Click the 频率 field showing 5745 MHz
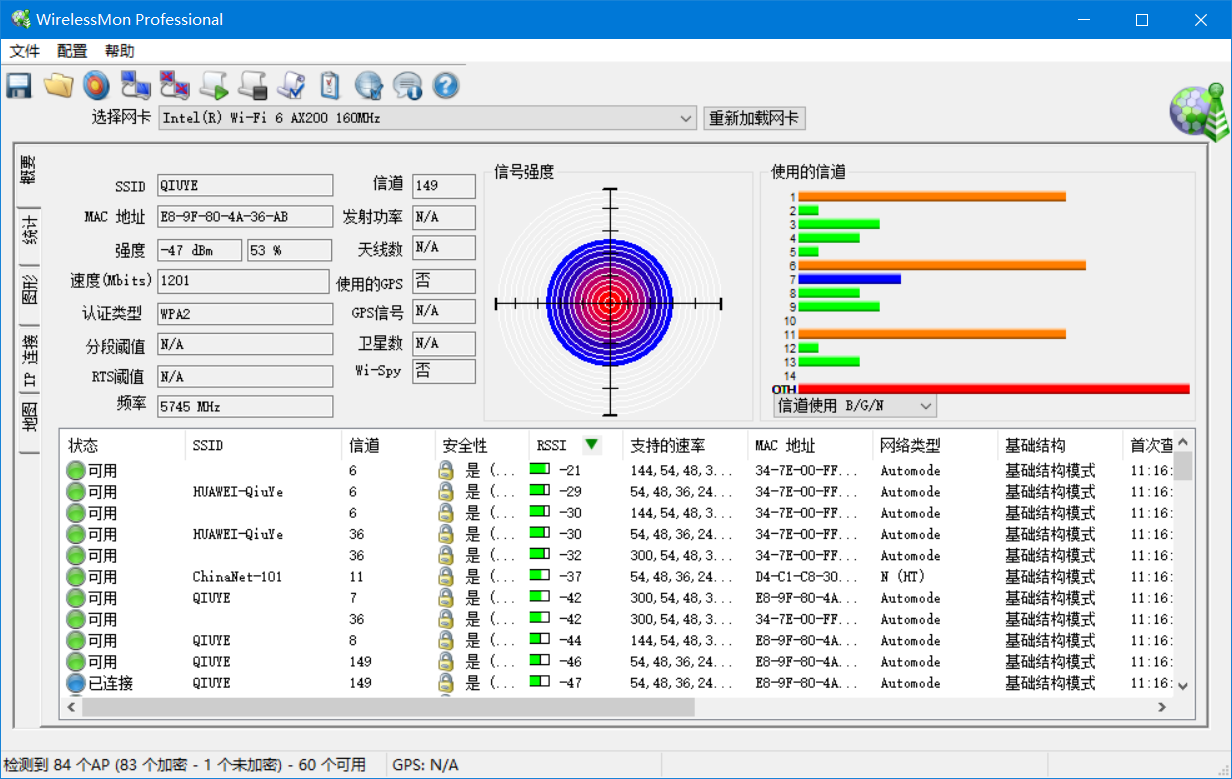The image size is (1232, 779). click(245, 406)
